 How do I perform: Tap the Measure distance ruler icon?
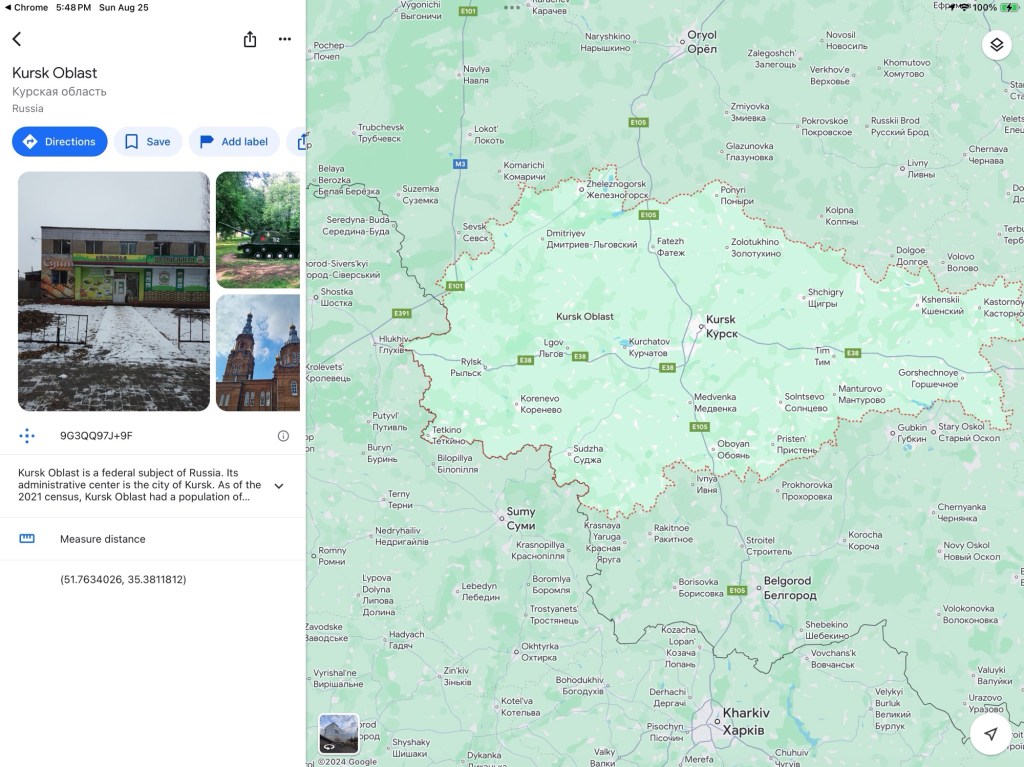pyautogui.click(x=27, y=539)
